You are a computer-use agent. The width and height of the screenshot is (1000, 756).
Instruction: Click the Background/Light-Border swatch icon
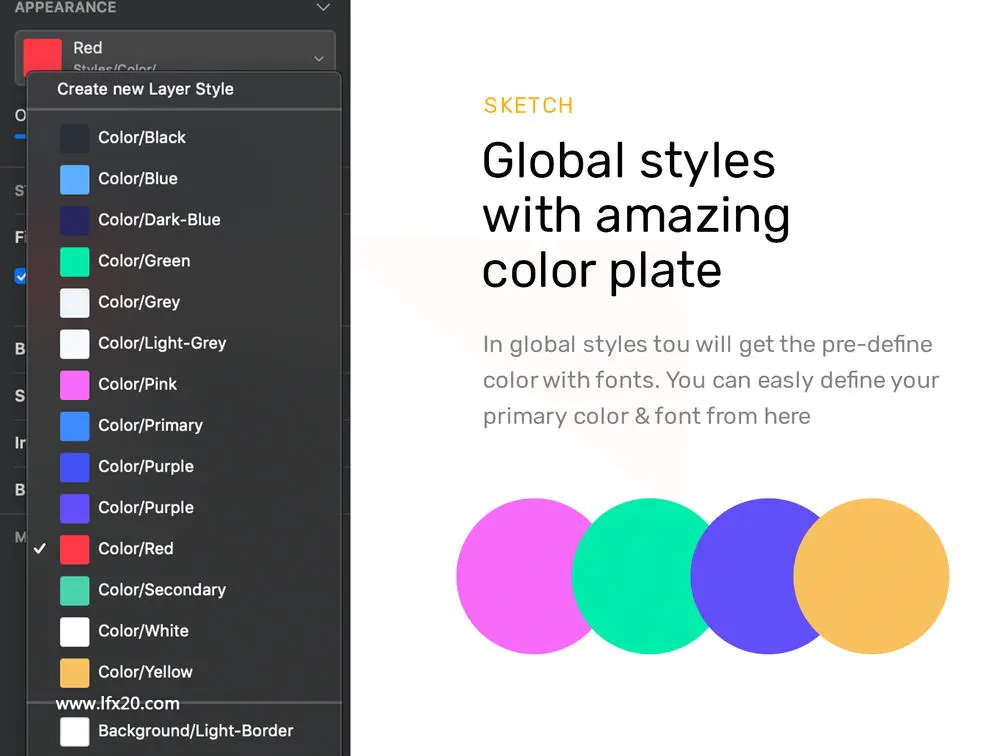click(x=75, y=731)
